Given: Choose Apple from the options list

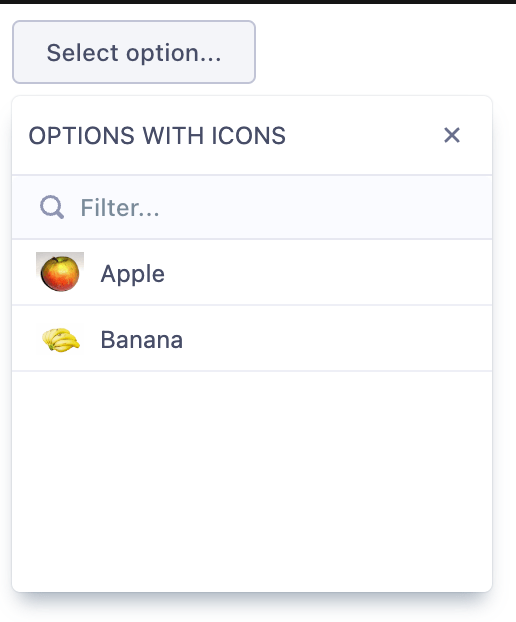Looking at the screenshot, I should (252, 272).
